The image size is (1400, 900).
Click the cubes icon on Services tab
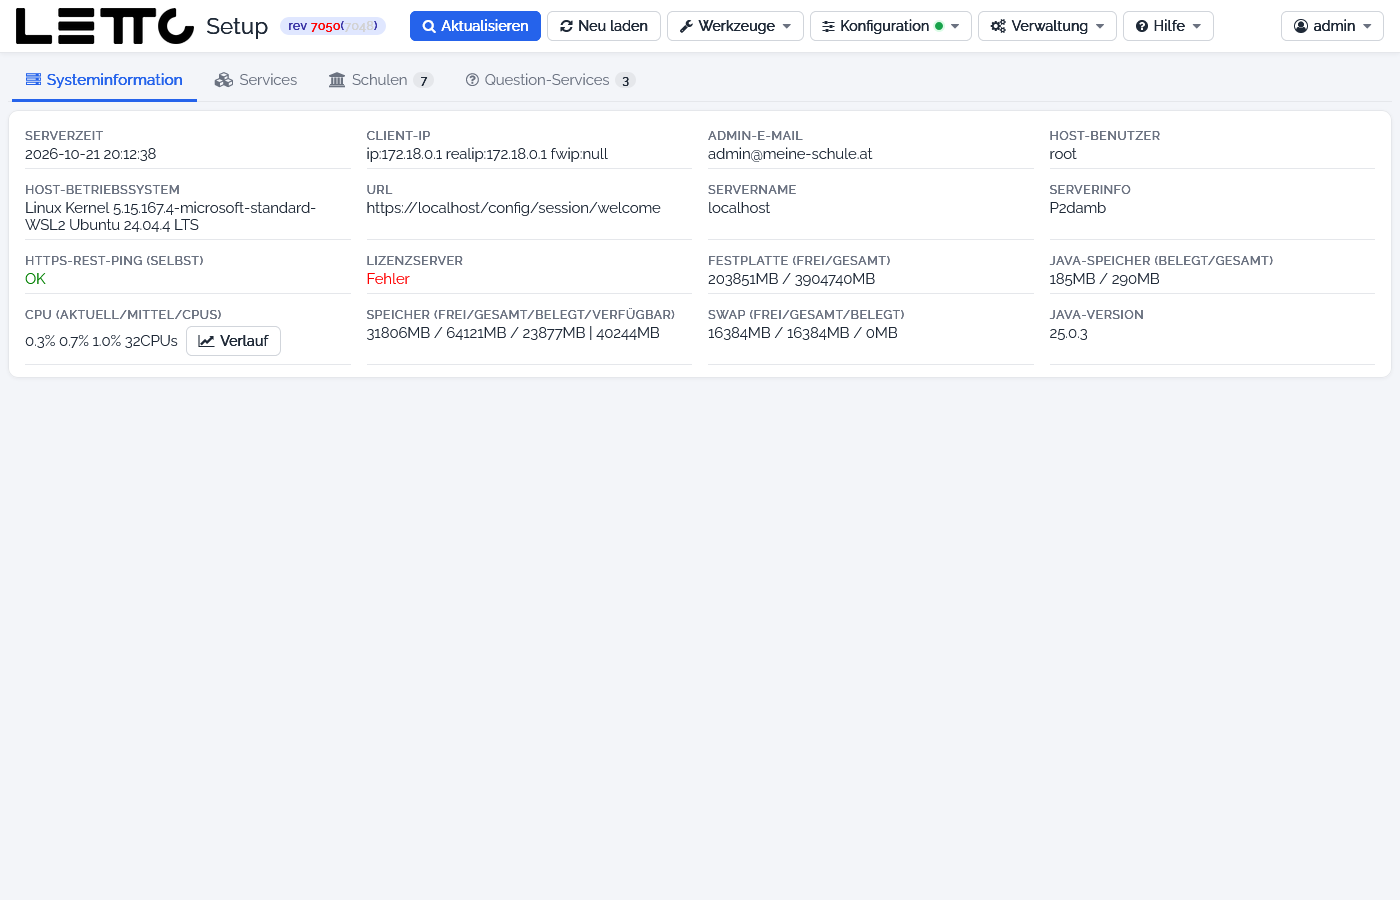(x=224, y=80)
